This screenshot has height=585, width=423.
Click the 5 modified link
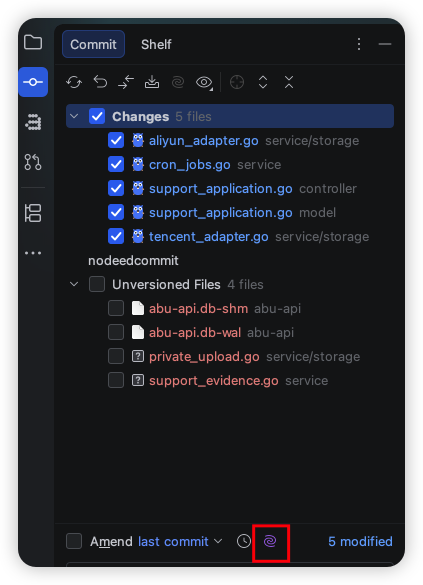tap(360, 541)
